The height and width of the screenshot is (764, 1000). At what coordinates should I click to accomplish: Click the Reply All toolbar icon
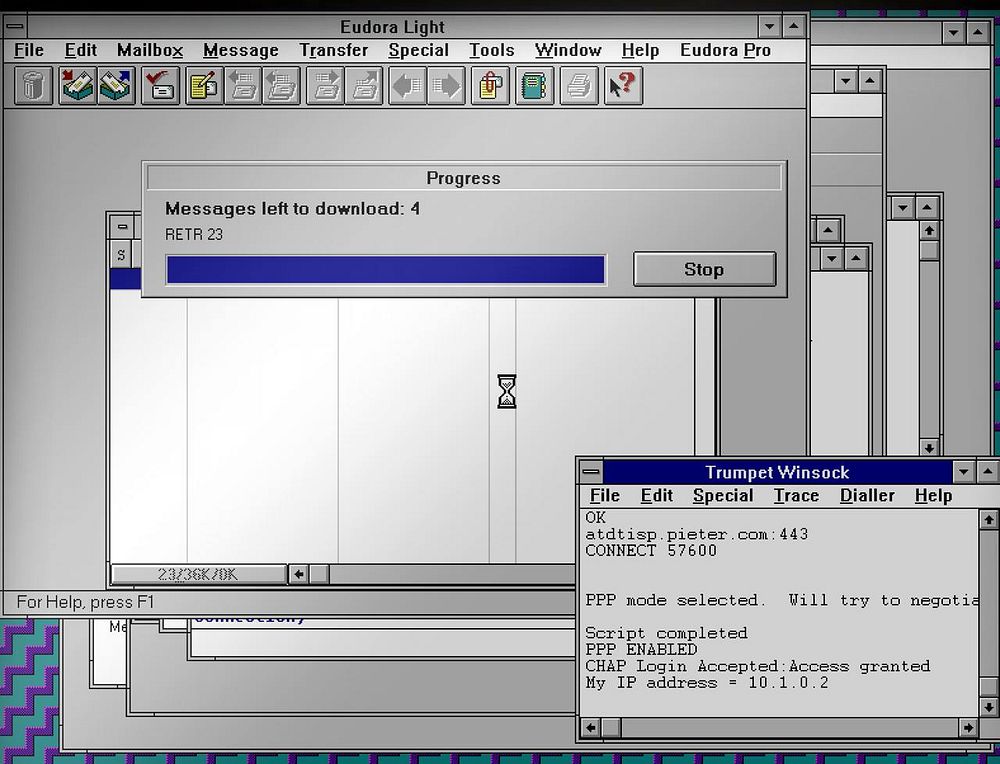coord(281,85)
